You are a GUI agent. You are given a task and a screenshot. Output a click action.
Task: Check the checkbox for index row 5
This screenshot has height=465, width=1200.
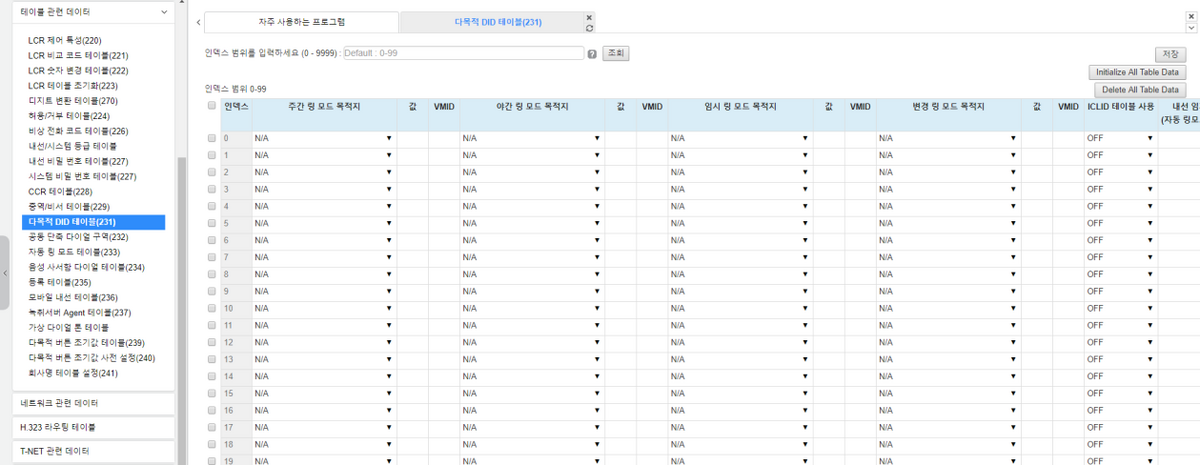coord(211,223)
